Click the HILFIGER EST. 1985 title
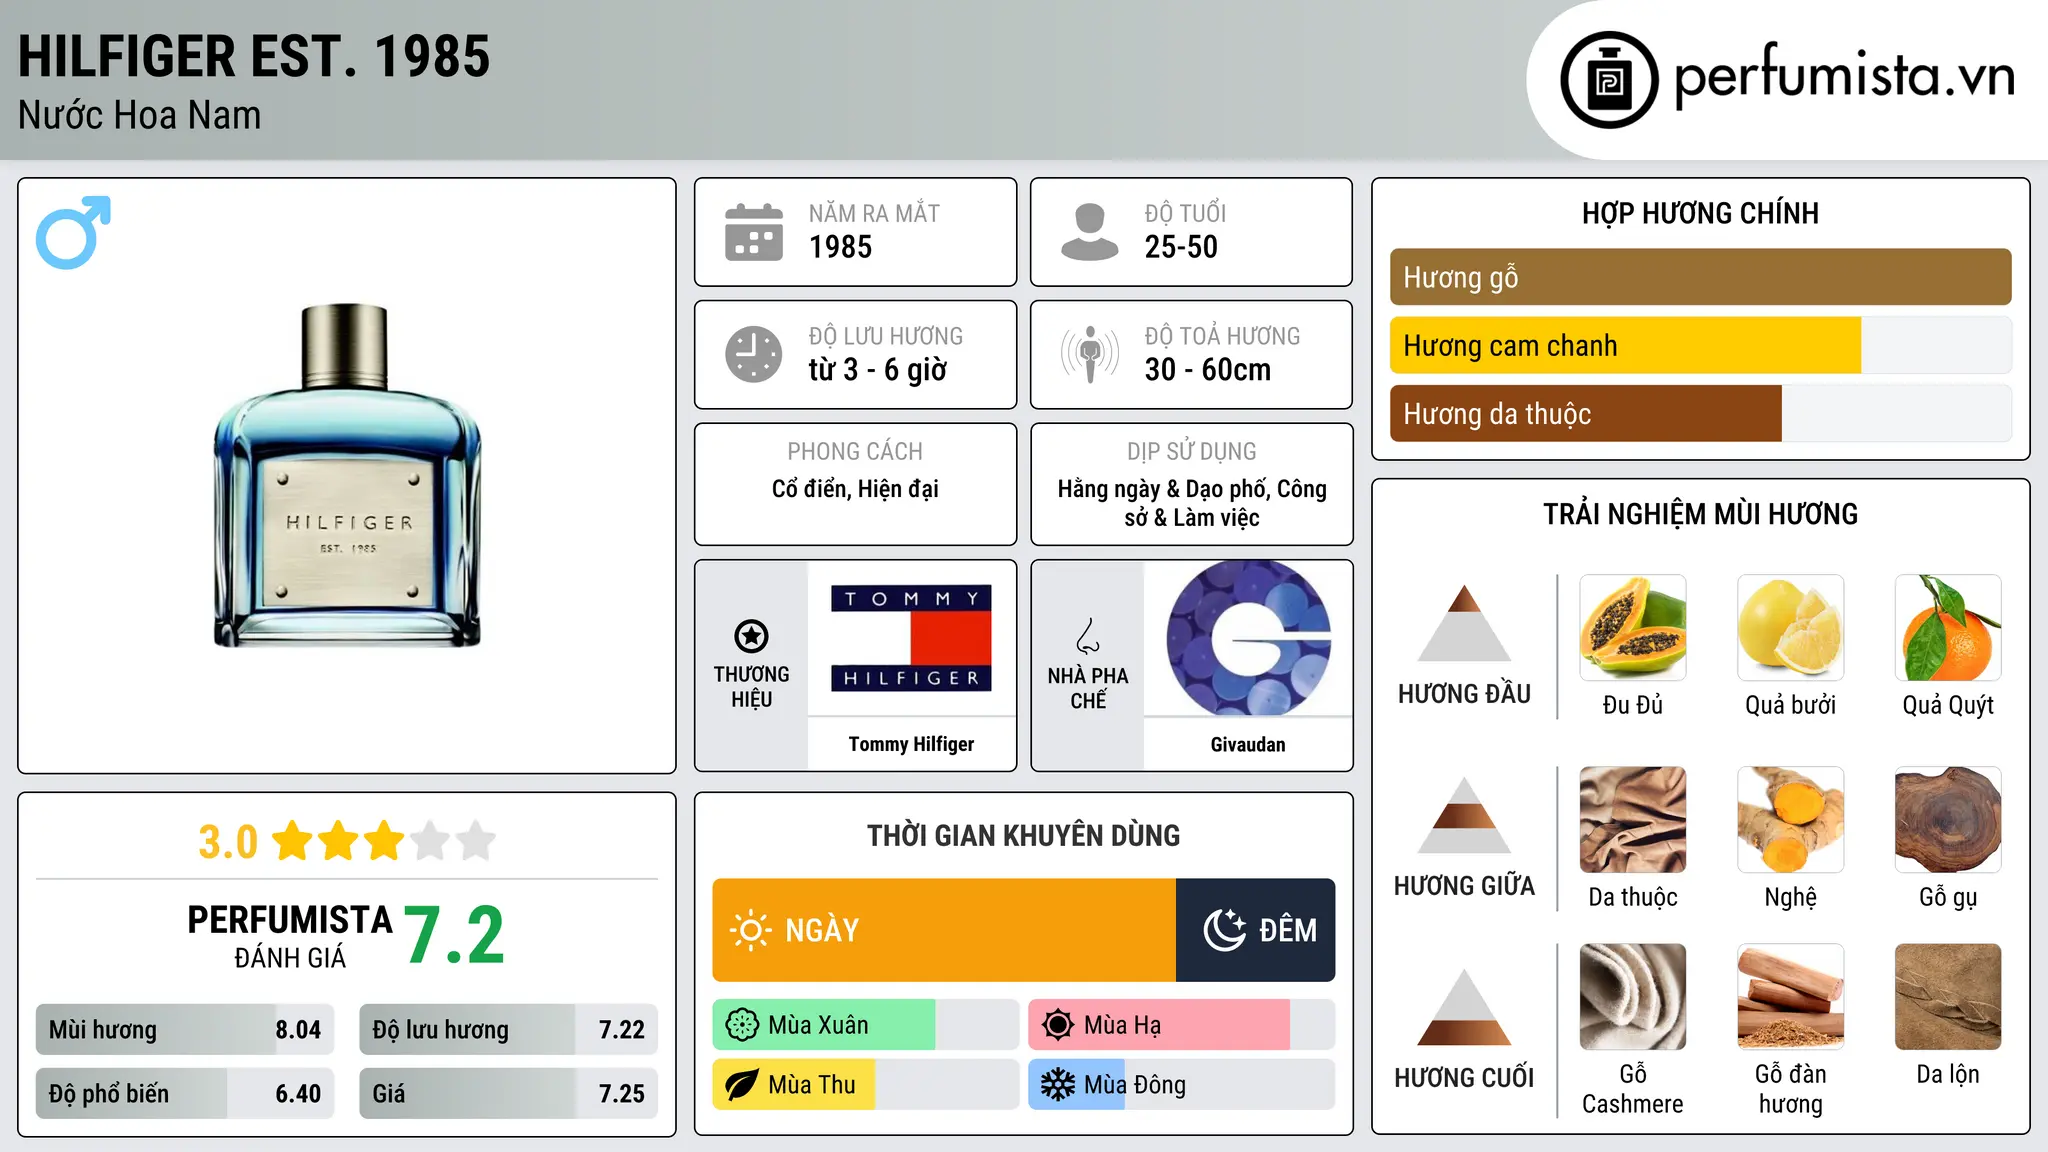This screenshot has height=1152, width=2048. point(254,56)
